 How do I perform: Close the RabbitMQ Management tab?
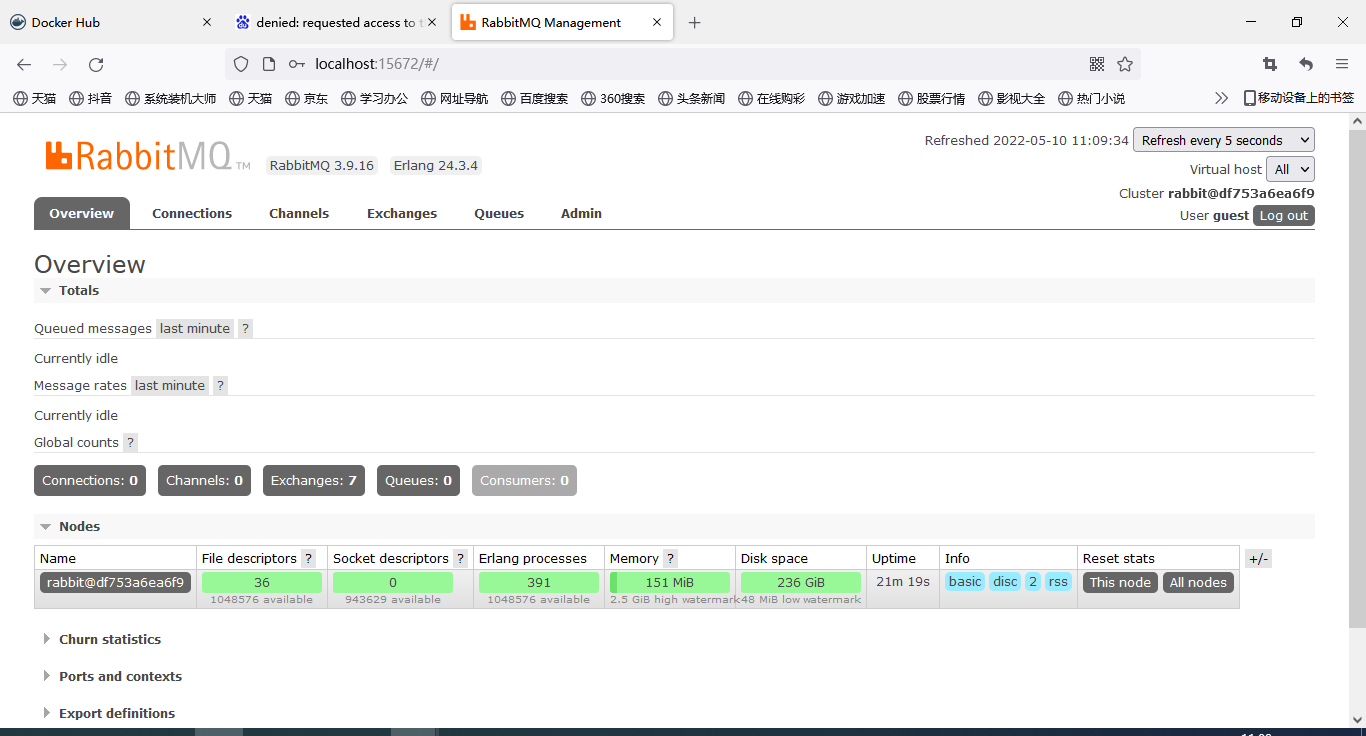[x=655, y=22]
